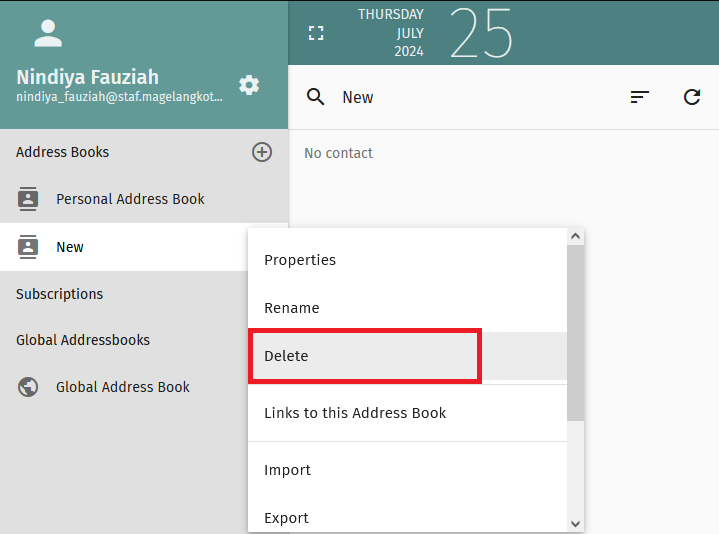Choose Export from the context menu
719x534 pixels.
point(286,518)
